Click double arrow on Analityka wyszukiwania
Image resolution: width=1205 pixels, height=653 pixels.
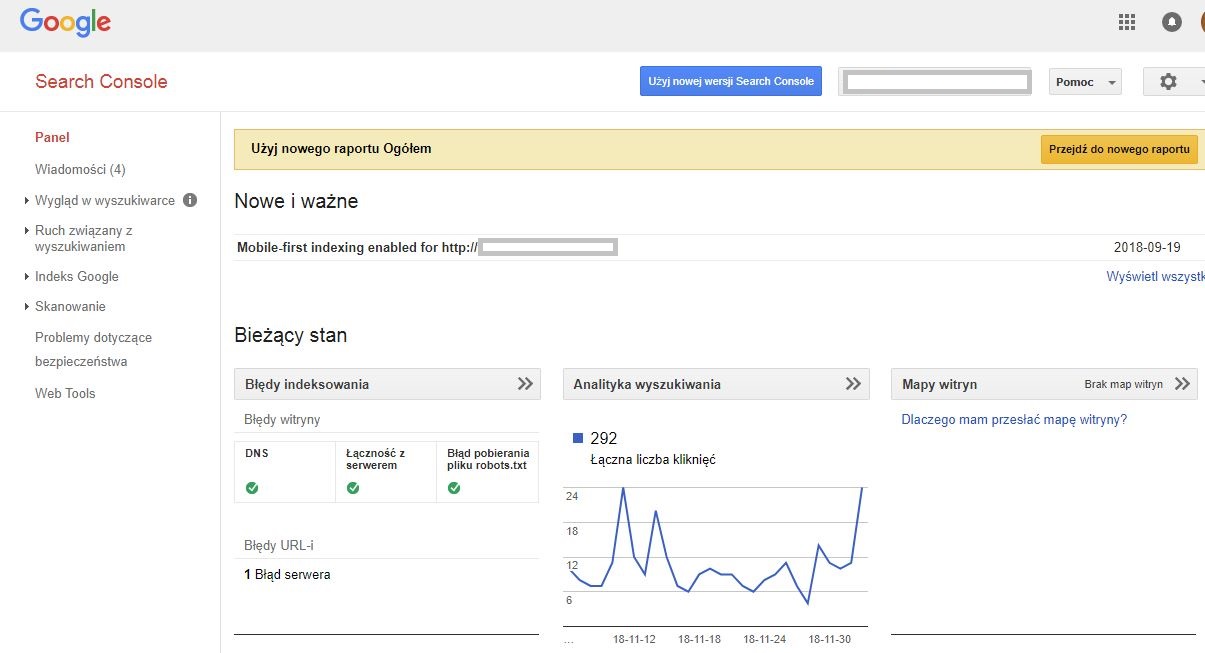(853, 384)
